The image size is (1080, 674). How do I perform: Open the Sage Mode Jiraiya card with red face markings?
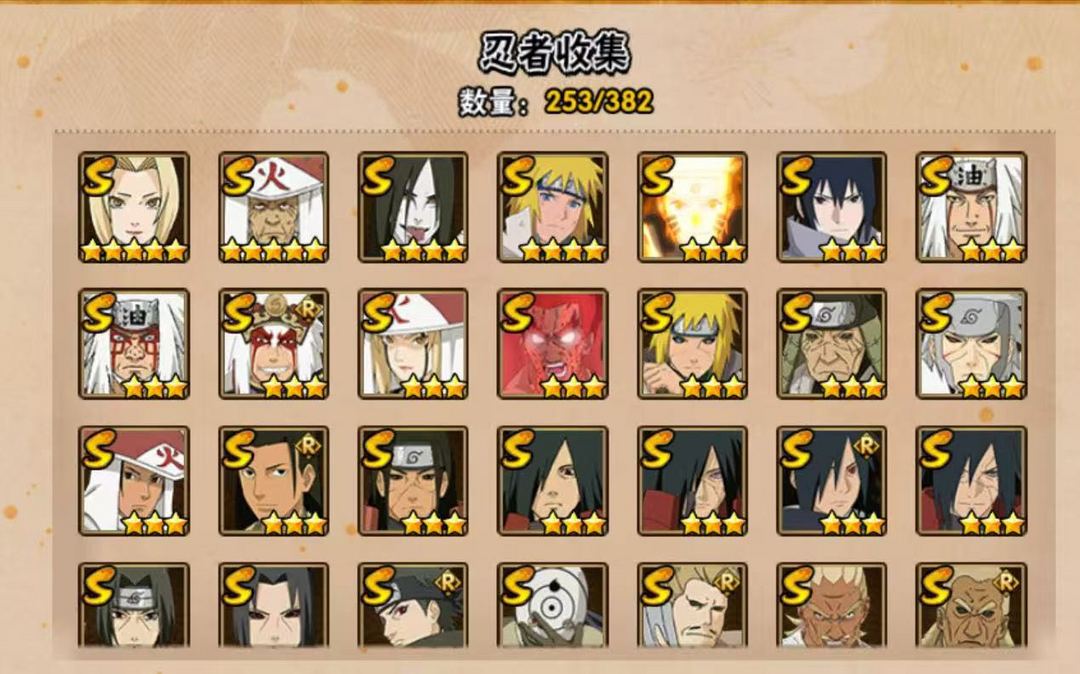pos(134,344)
